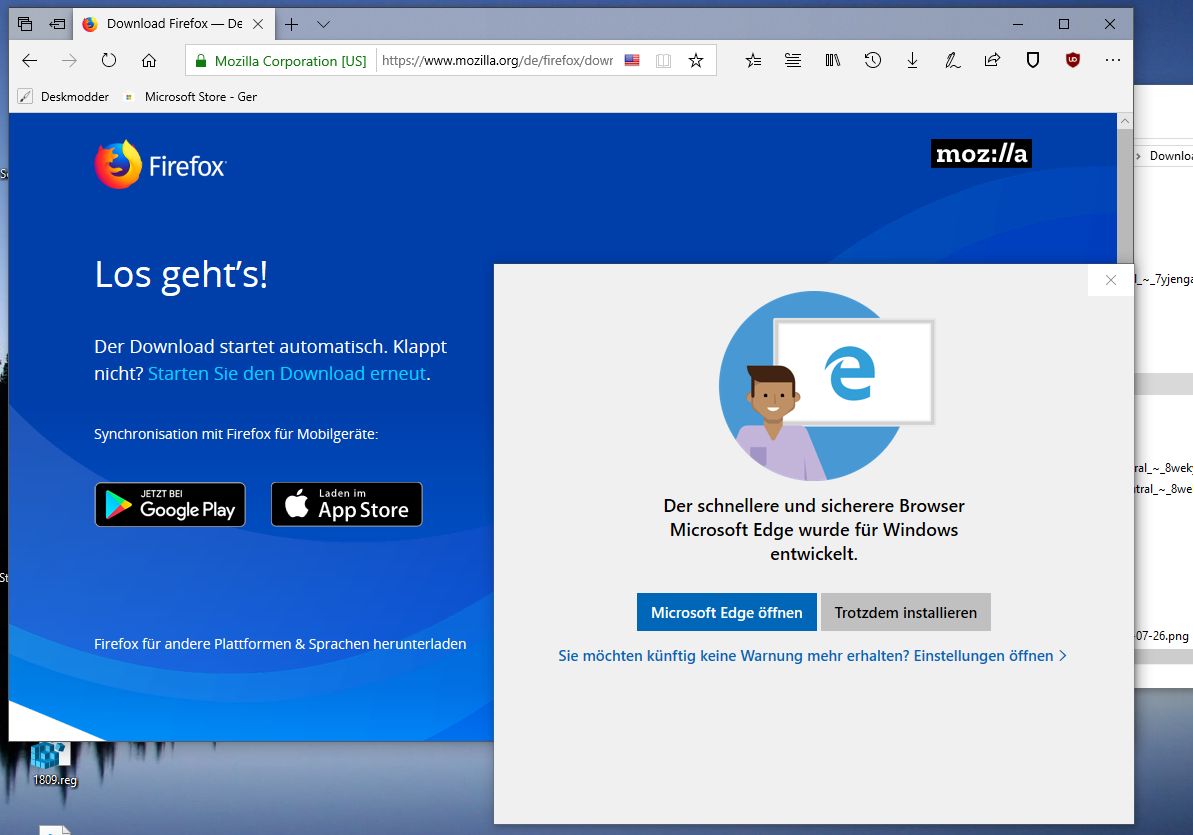This screenshot has width=1193, height=835.
Task: Click the URL address field
Action: pos(497,61)
